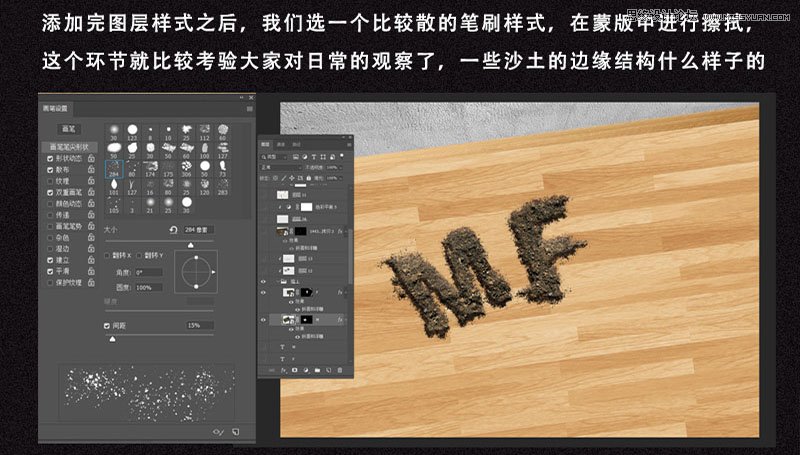Lock the 形状动态 setting with its padlock
800x455 pixels.
(91, 158)
